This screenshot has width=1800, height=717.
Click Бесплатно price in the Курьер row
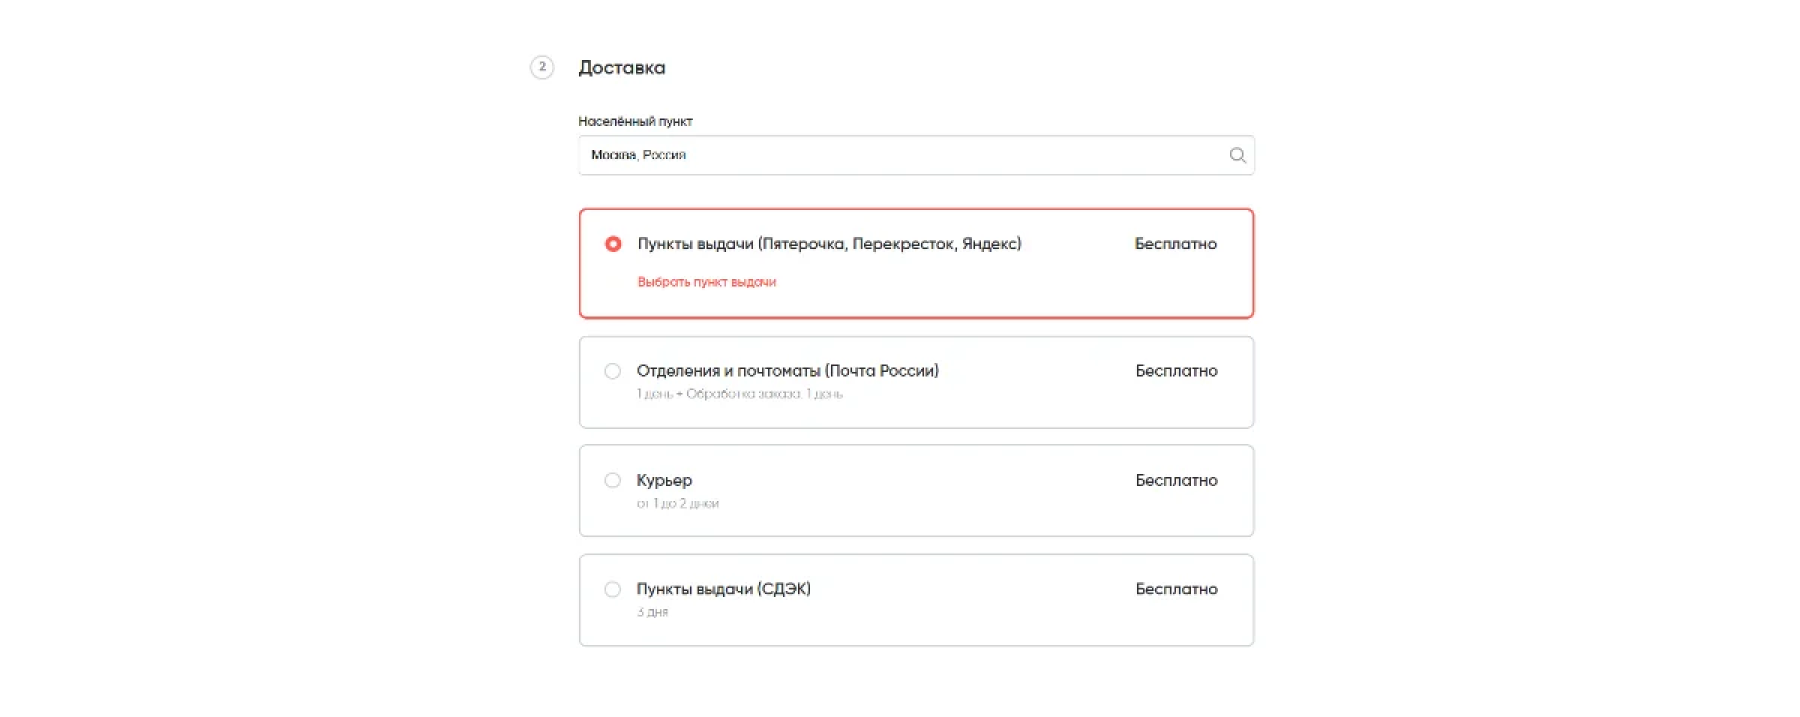[x=1176, y=480]
